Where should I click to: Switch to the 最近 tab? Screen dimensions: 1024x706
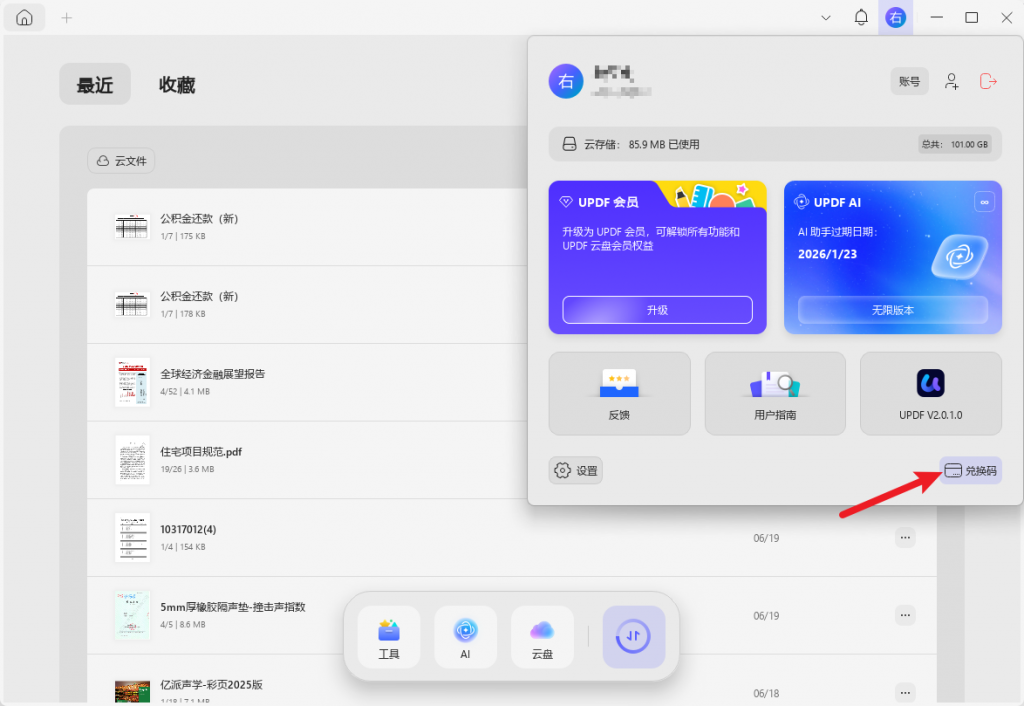click(95, 84)
